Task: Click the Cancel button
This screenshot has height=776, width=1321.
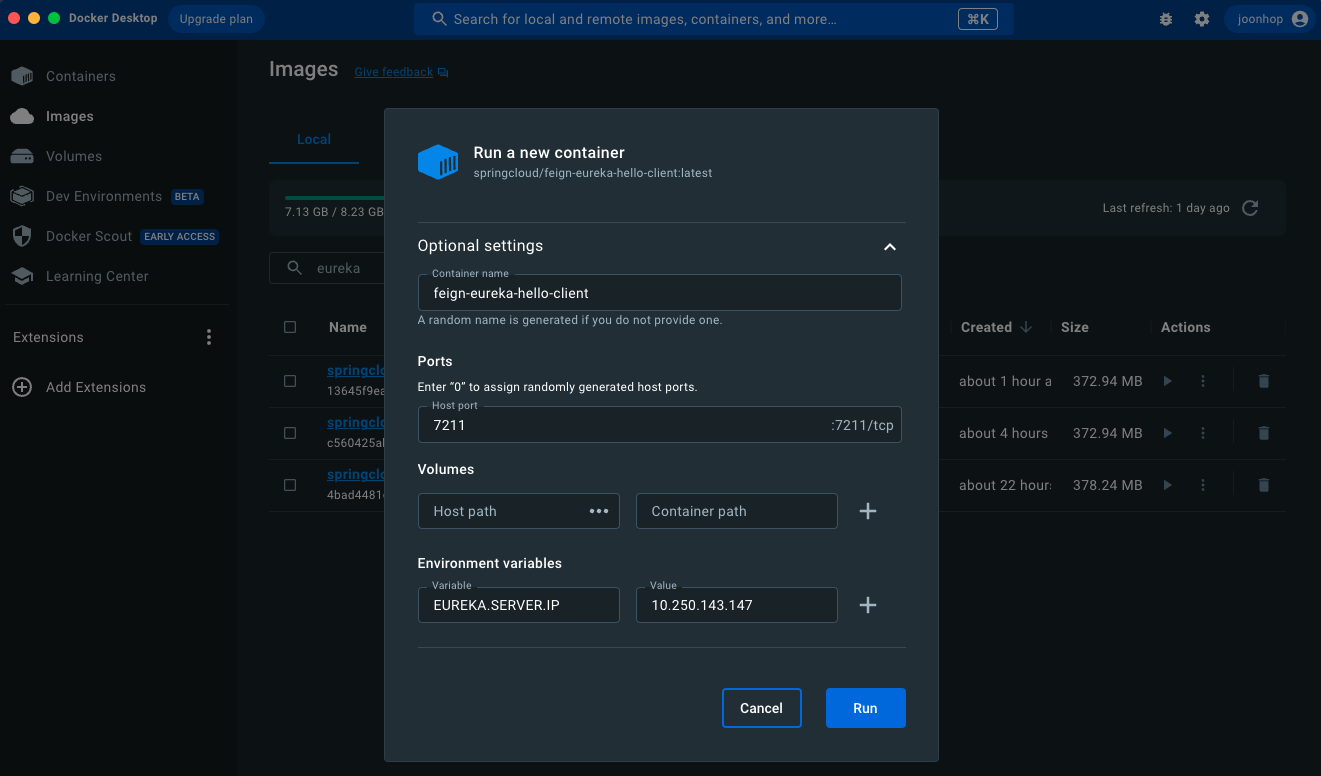Action: (761, 708)
